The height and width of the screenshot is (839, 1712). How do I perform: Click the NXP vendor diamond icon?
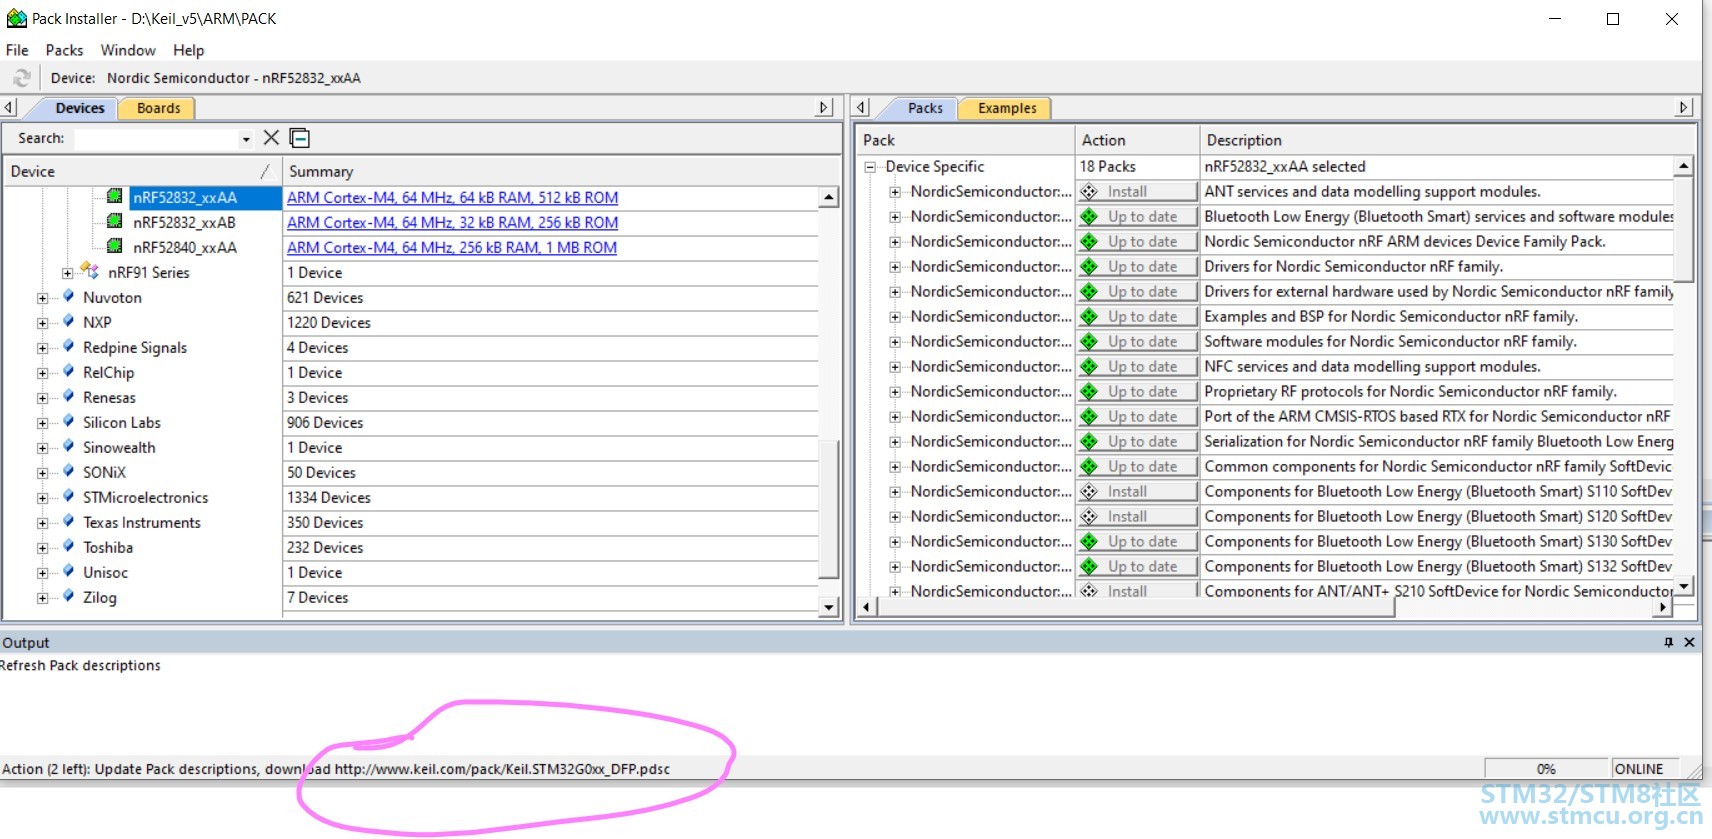68,321
